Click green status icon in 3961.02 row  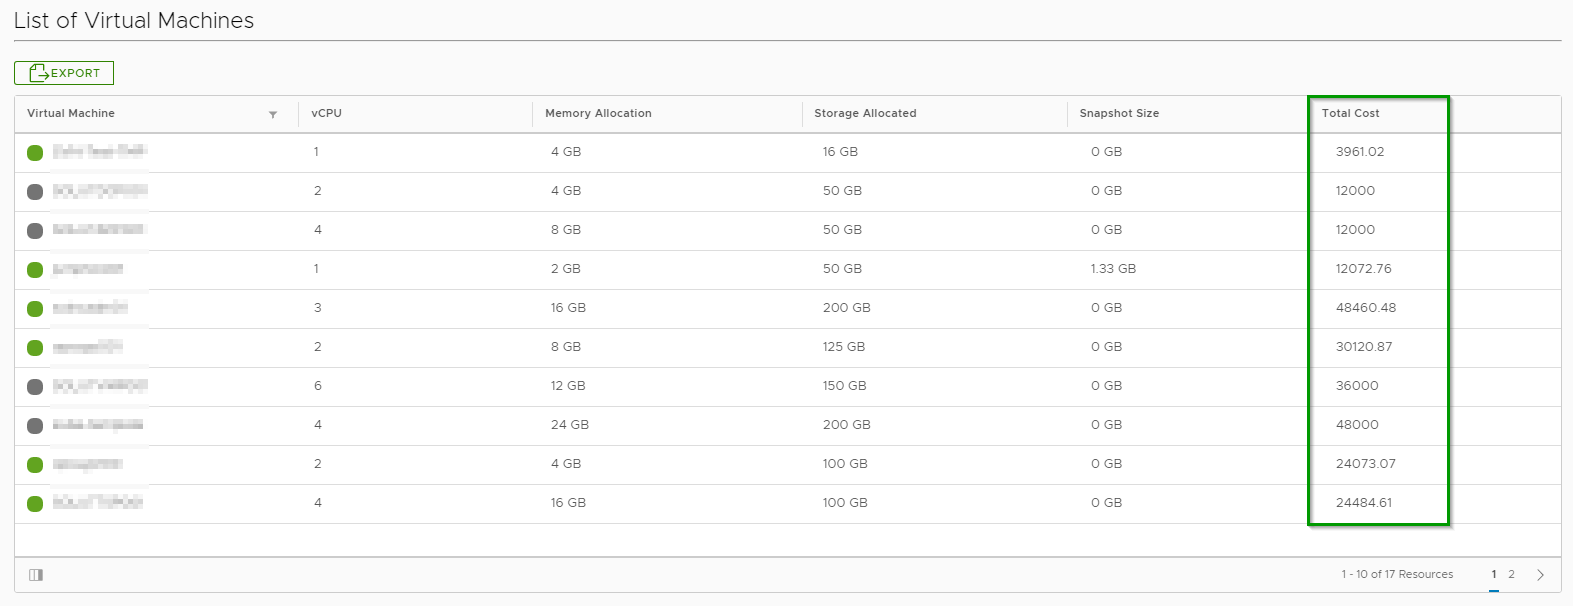(35, 153)
